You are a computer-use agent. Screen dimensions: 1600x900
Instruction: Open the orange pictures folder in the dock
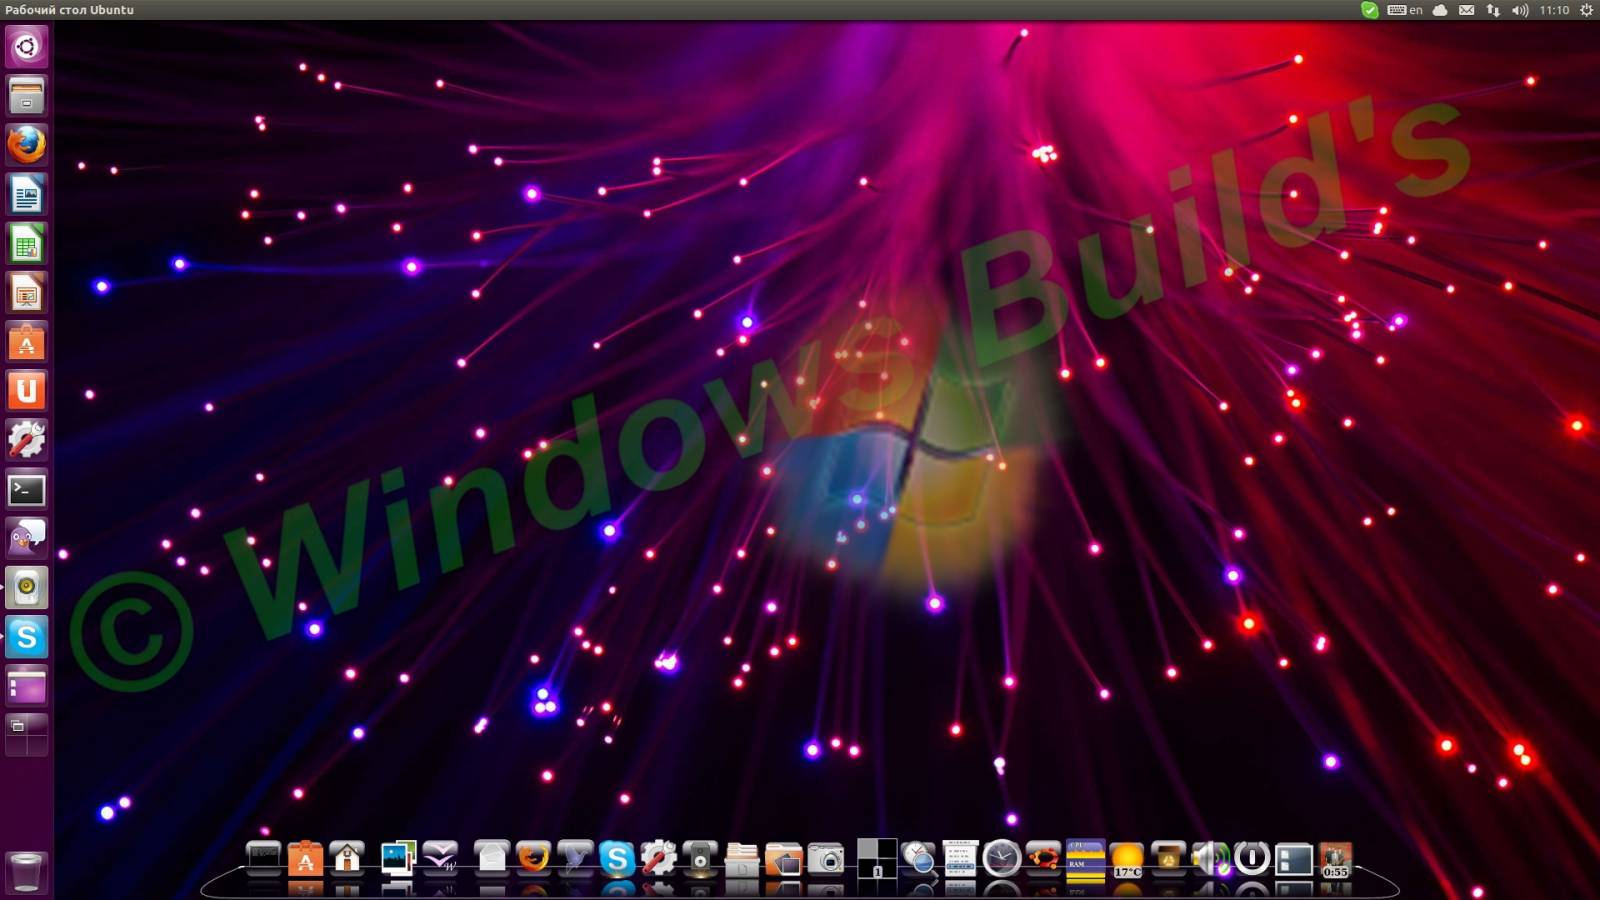click(x=784, y=859)
